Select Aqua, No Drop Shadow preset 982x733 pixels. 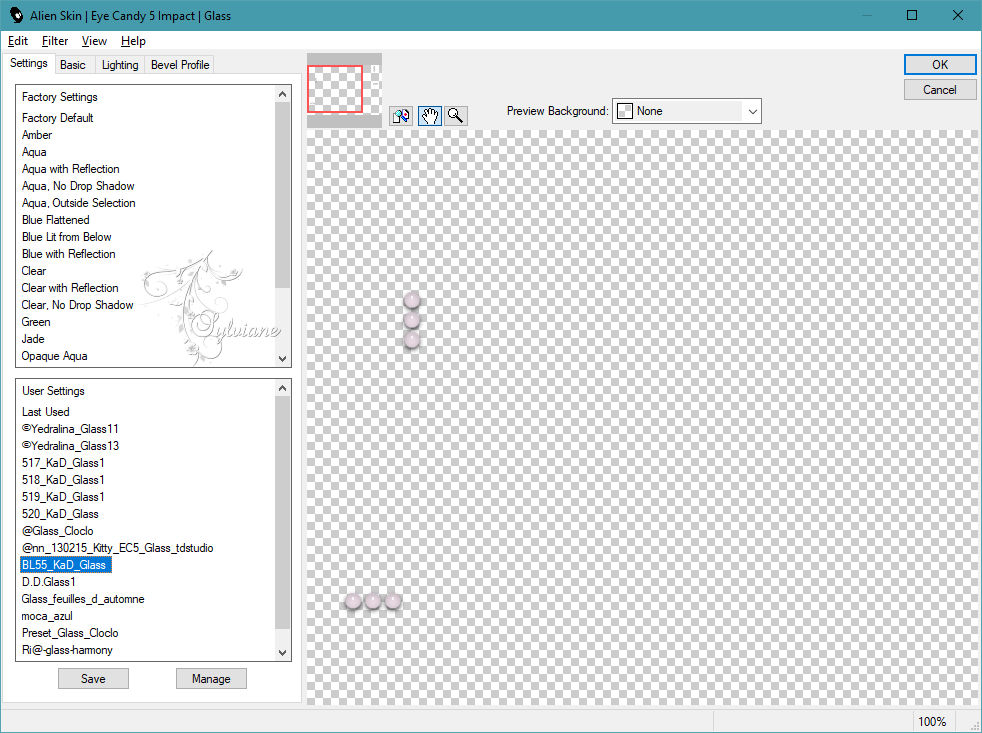[x=78, y=185]
